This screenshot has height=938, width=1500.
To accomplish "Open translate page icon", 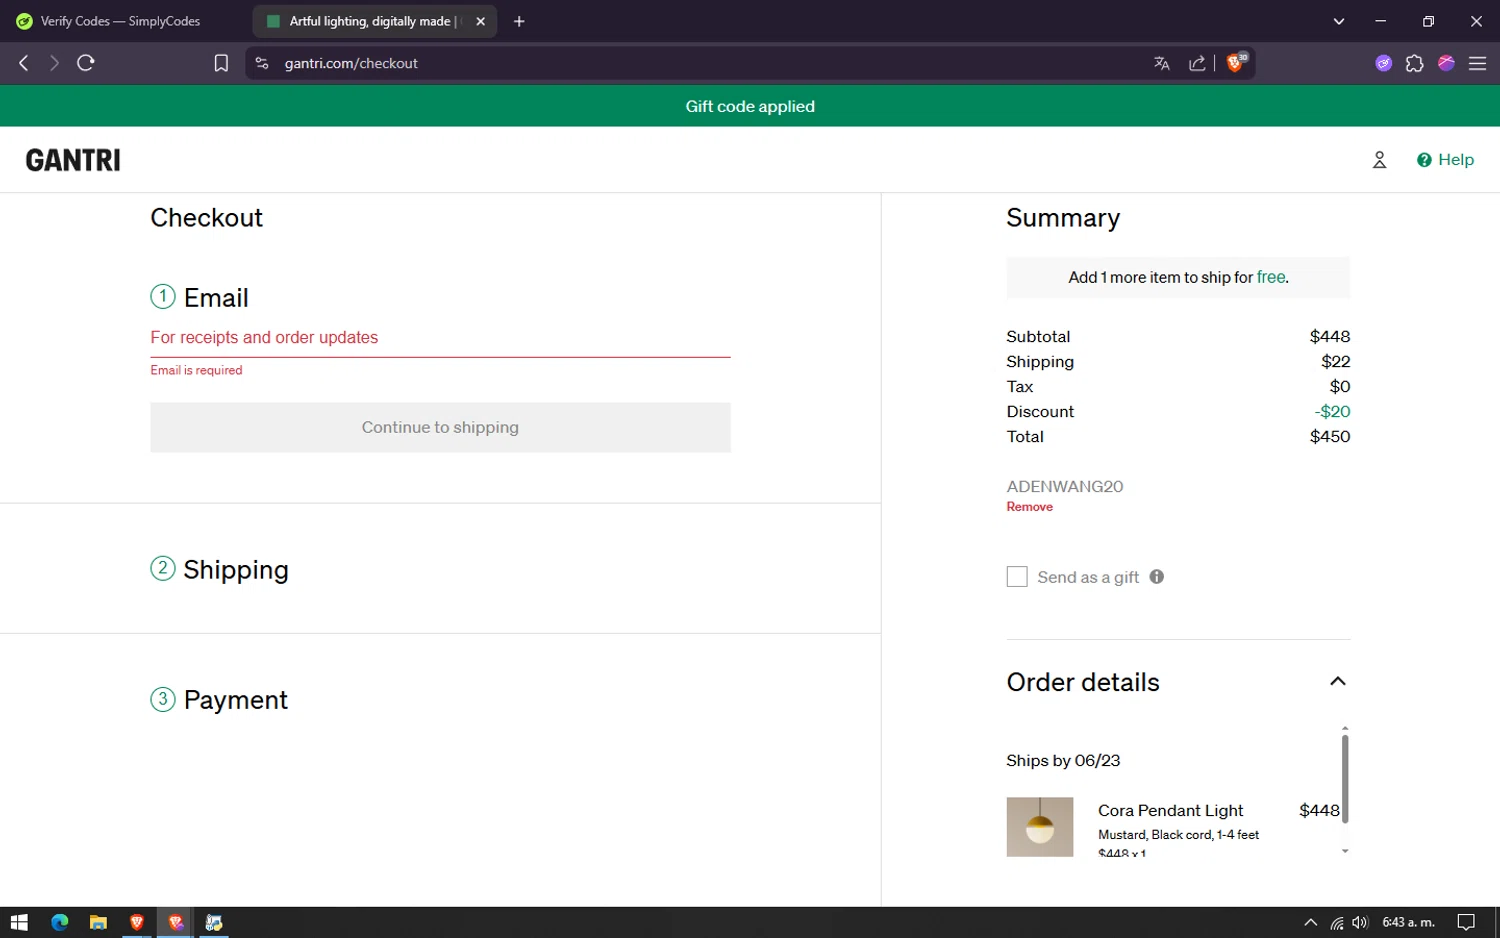I will [x=1162, y=63].
